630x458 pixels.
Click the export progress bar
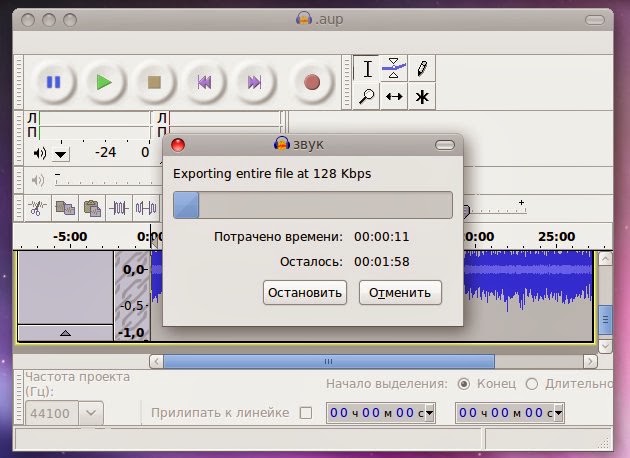313,205
